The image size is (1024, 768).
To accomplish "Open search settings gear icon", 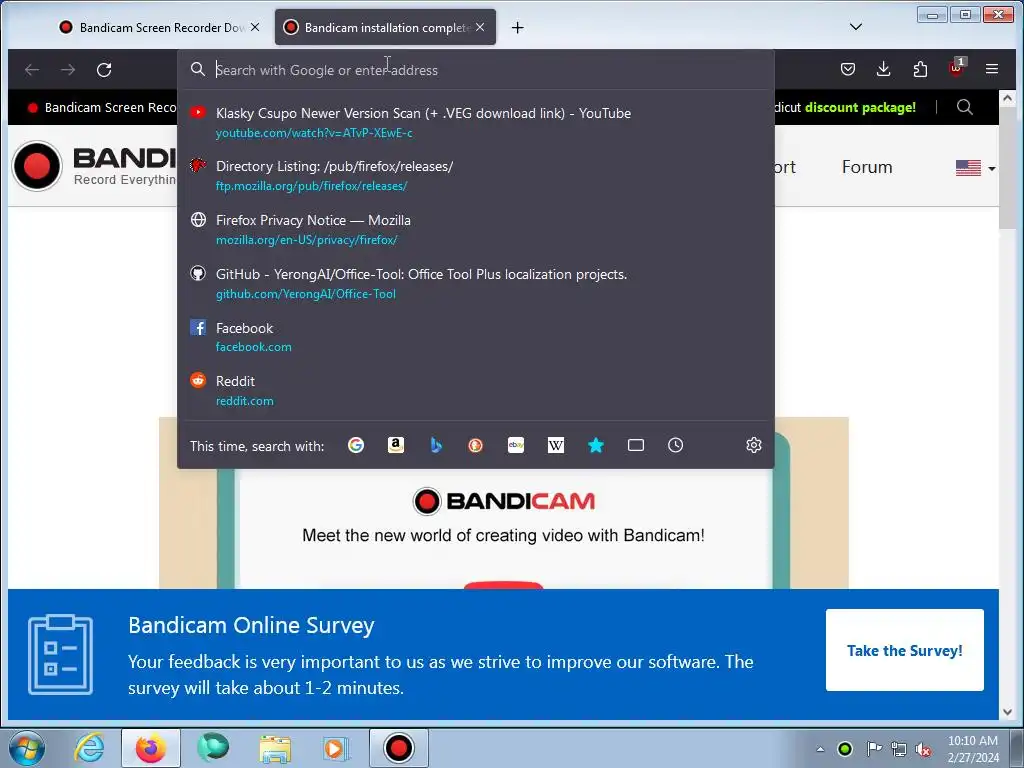I will (x=754, y=445).
